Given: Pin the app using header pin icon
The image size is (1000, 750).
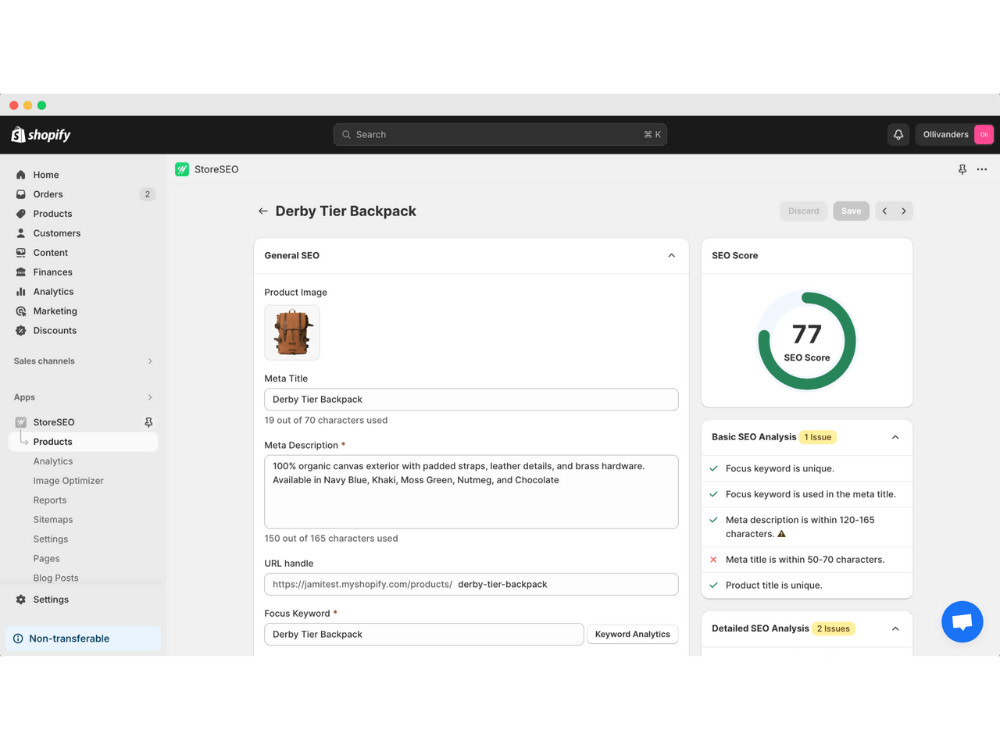Looking at the screenshot, I should (962, 169).
